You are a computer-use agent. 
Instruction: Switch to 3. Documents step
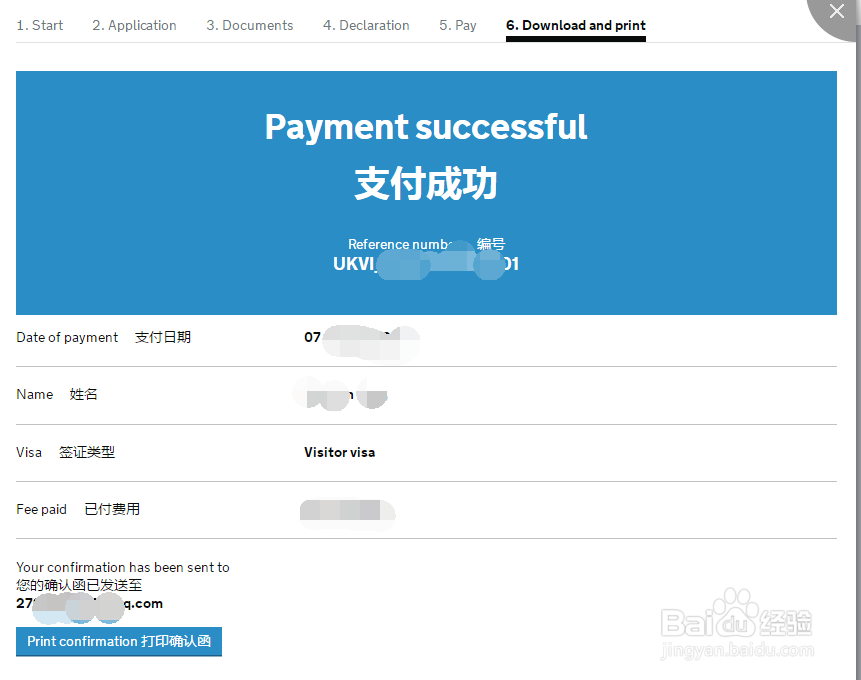pyautogui.click(x=249, y=25)
